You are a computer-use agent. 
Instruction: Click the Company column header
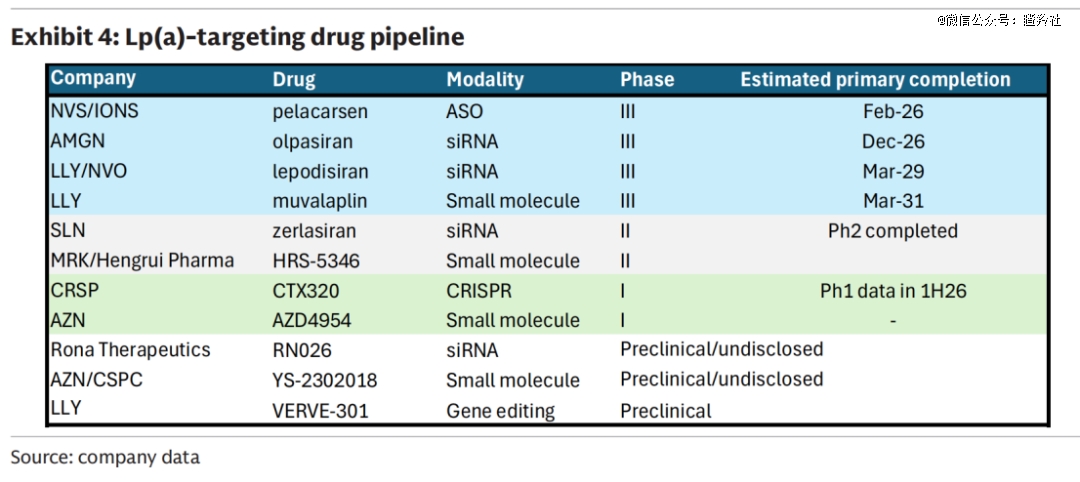pyautogui.click(x=93, y=78)
